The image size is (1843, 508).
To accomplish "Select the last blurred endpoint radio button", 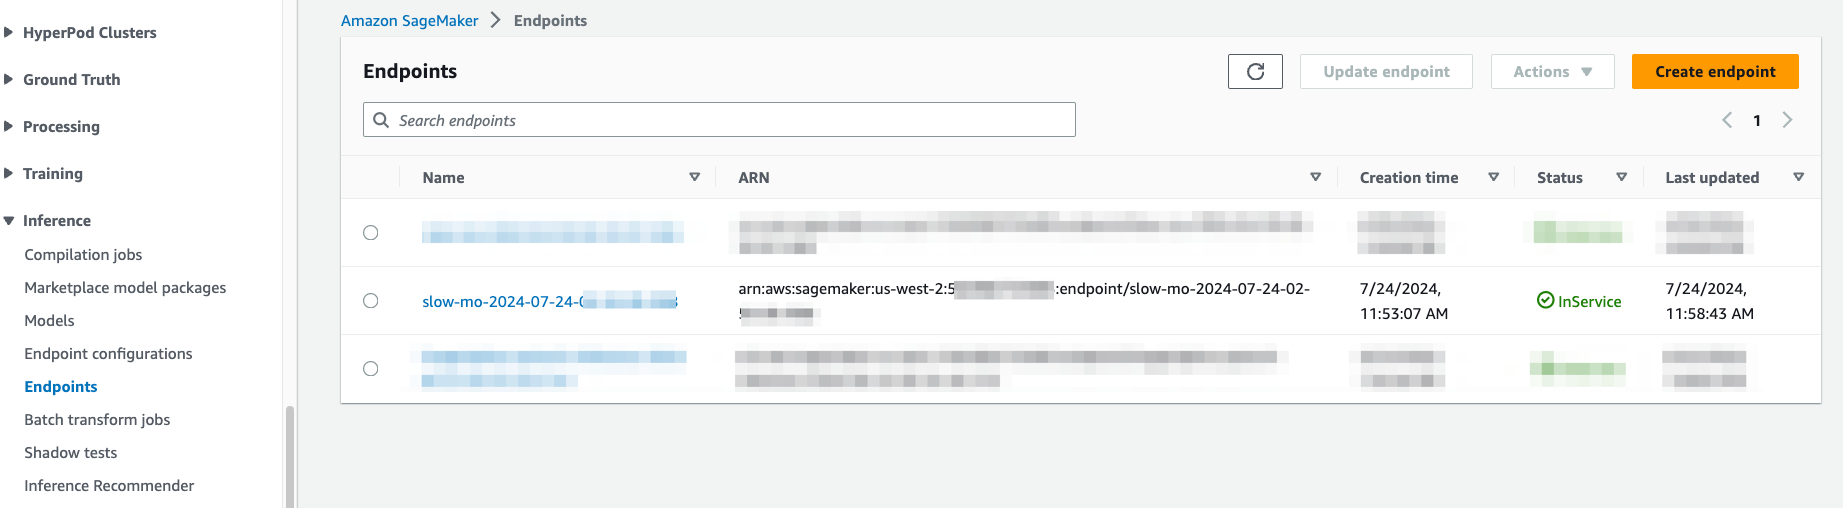I will 371,369.
